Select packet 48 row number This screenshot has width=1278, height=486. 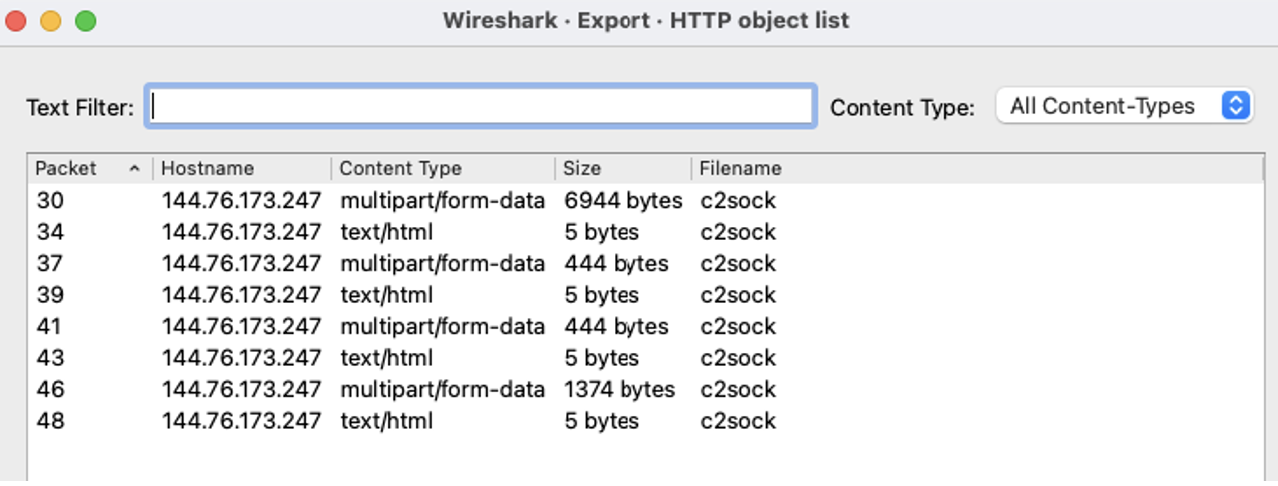coord(50,421)
